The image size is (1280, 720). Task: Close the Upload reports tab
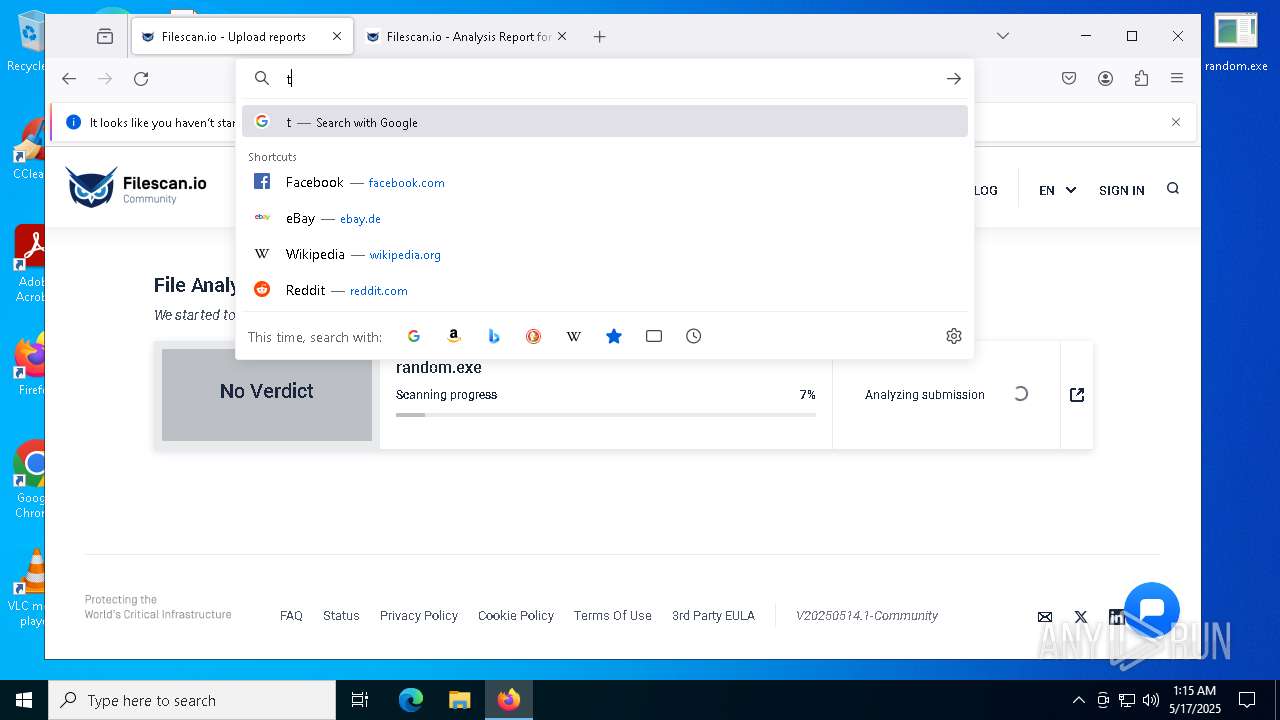point(337,36)
